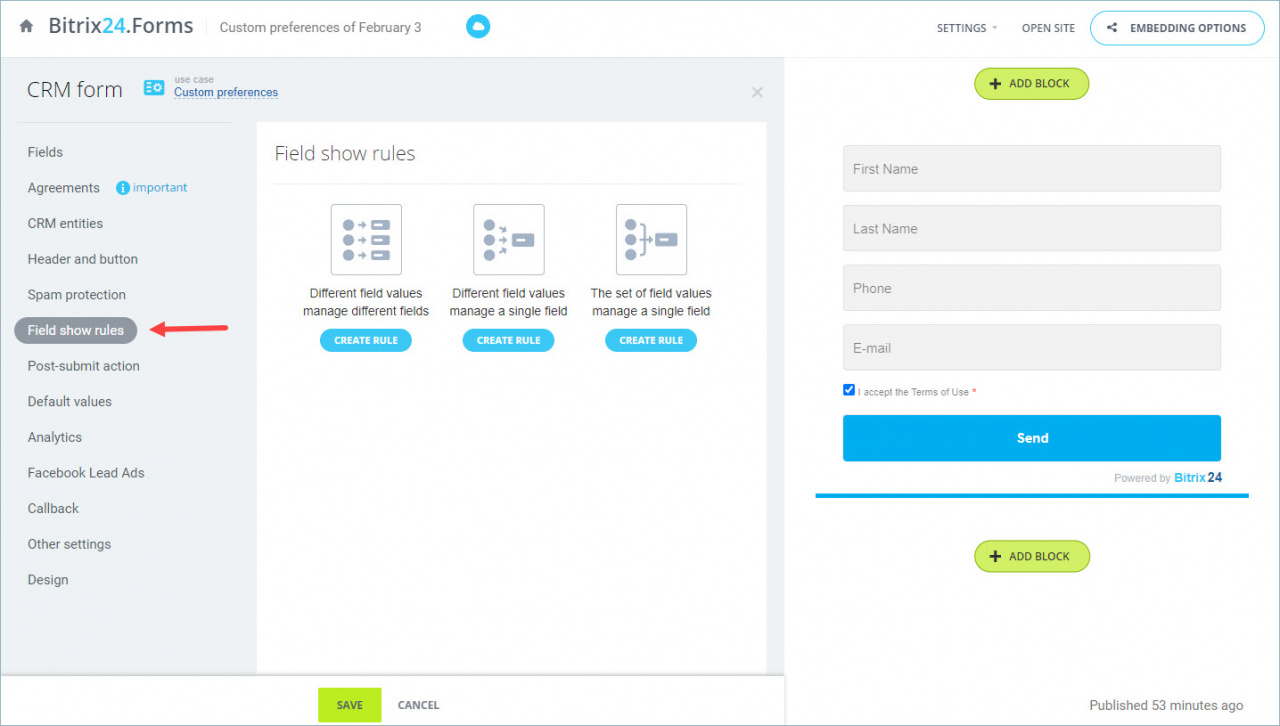Click the blue cloud status icon
The image size is (1280, 726).
point(478,27)
